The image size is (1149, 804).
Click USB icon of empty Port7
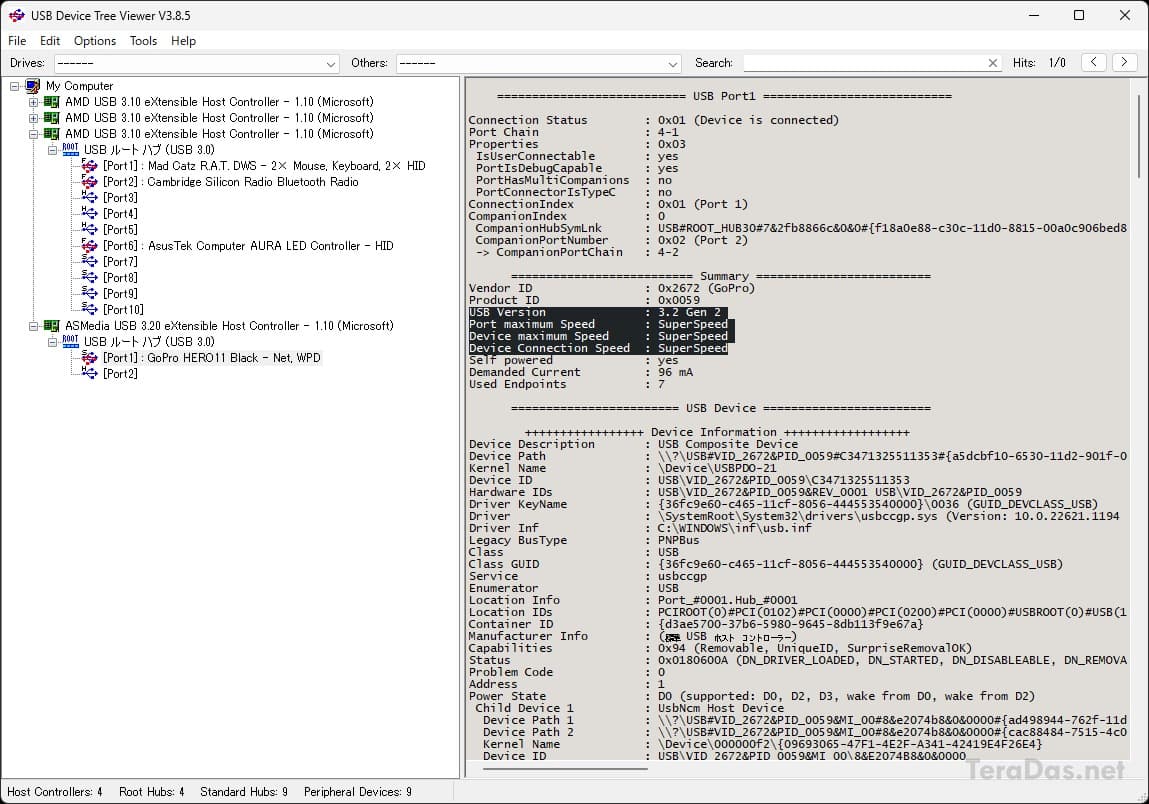tap(89, 262)
